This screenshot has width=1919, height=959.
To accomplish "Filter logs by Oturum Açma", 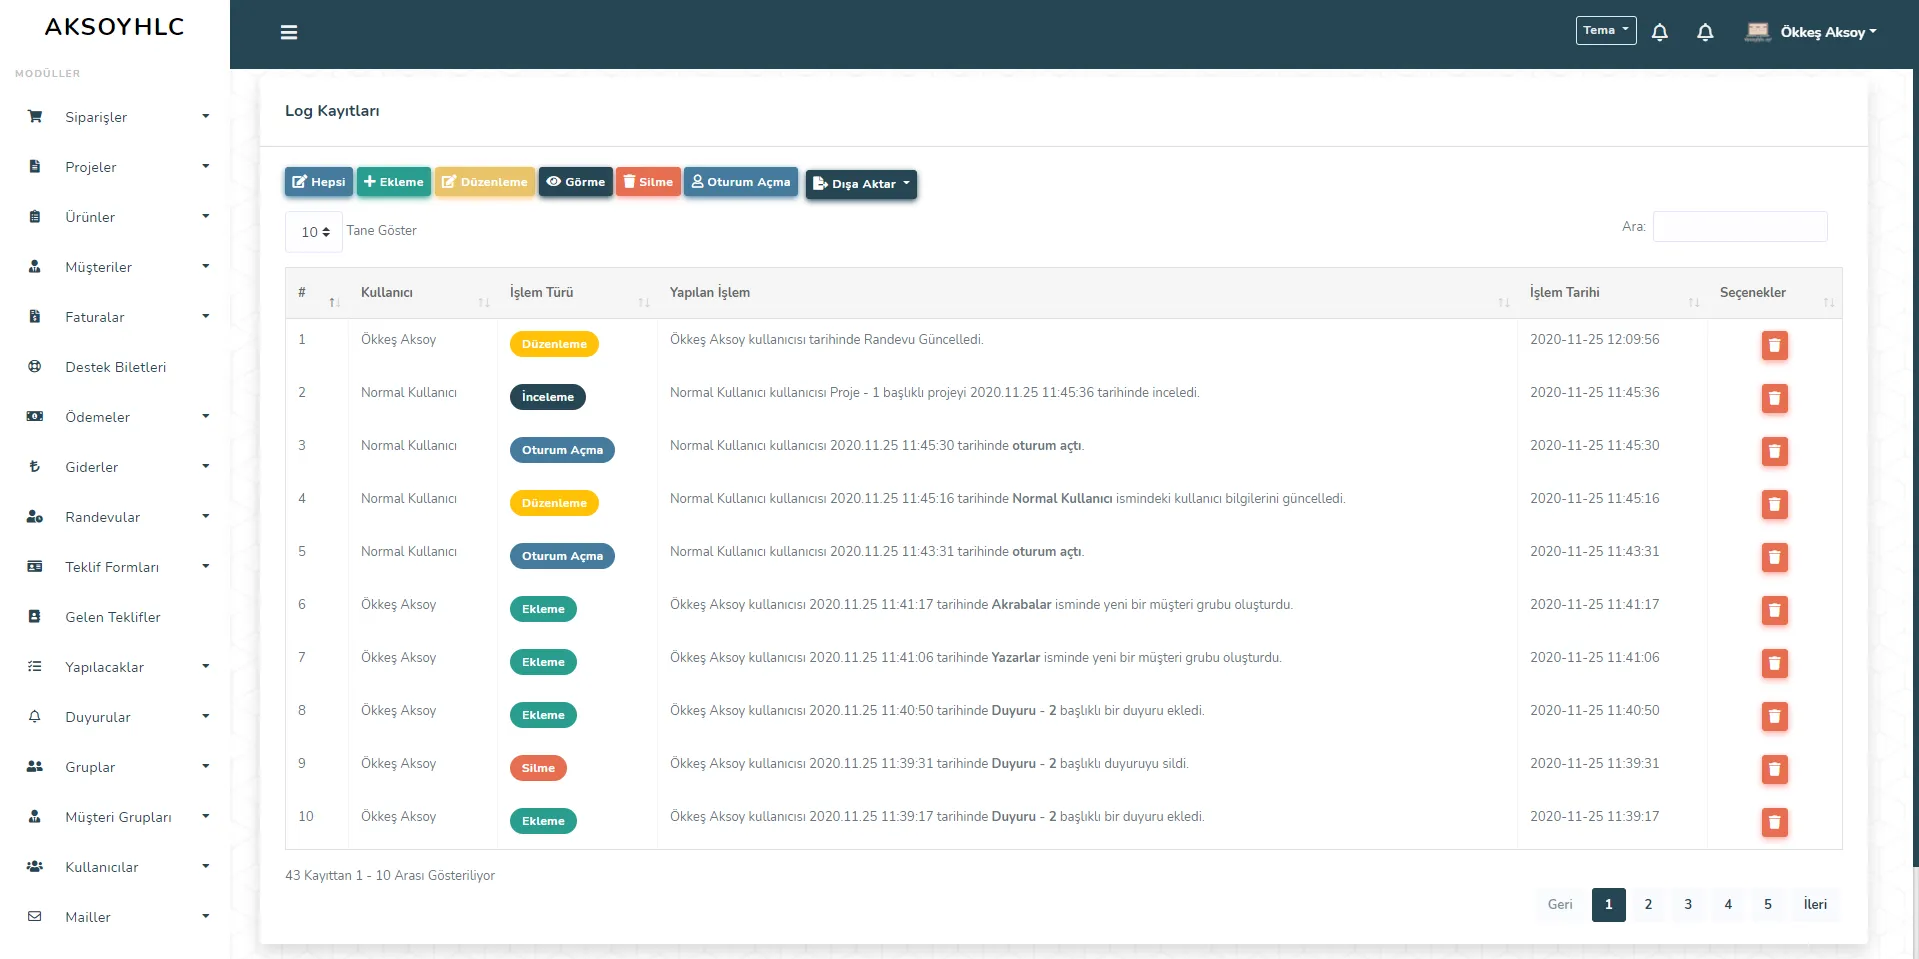I will point(741,182).
